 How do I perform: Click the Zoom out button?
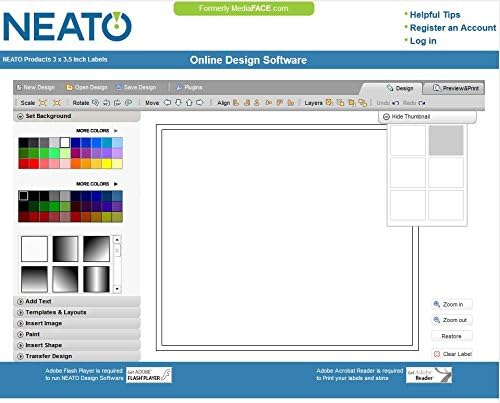[452, 320]
